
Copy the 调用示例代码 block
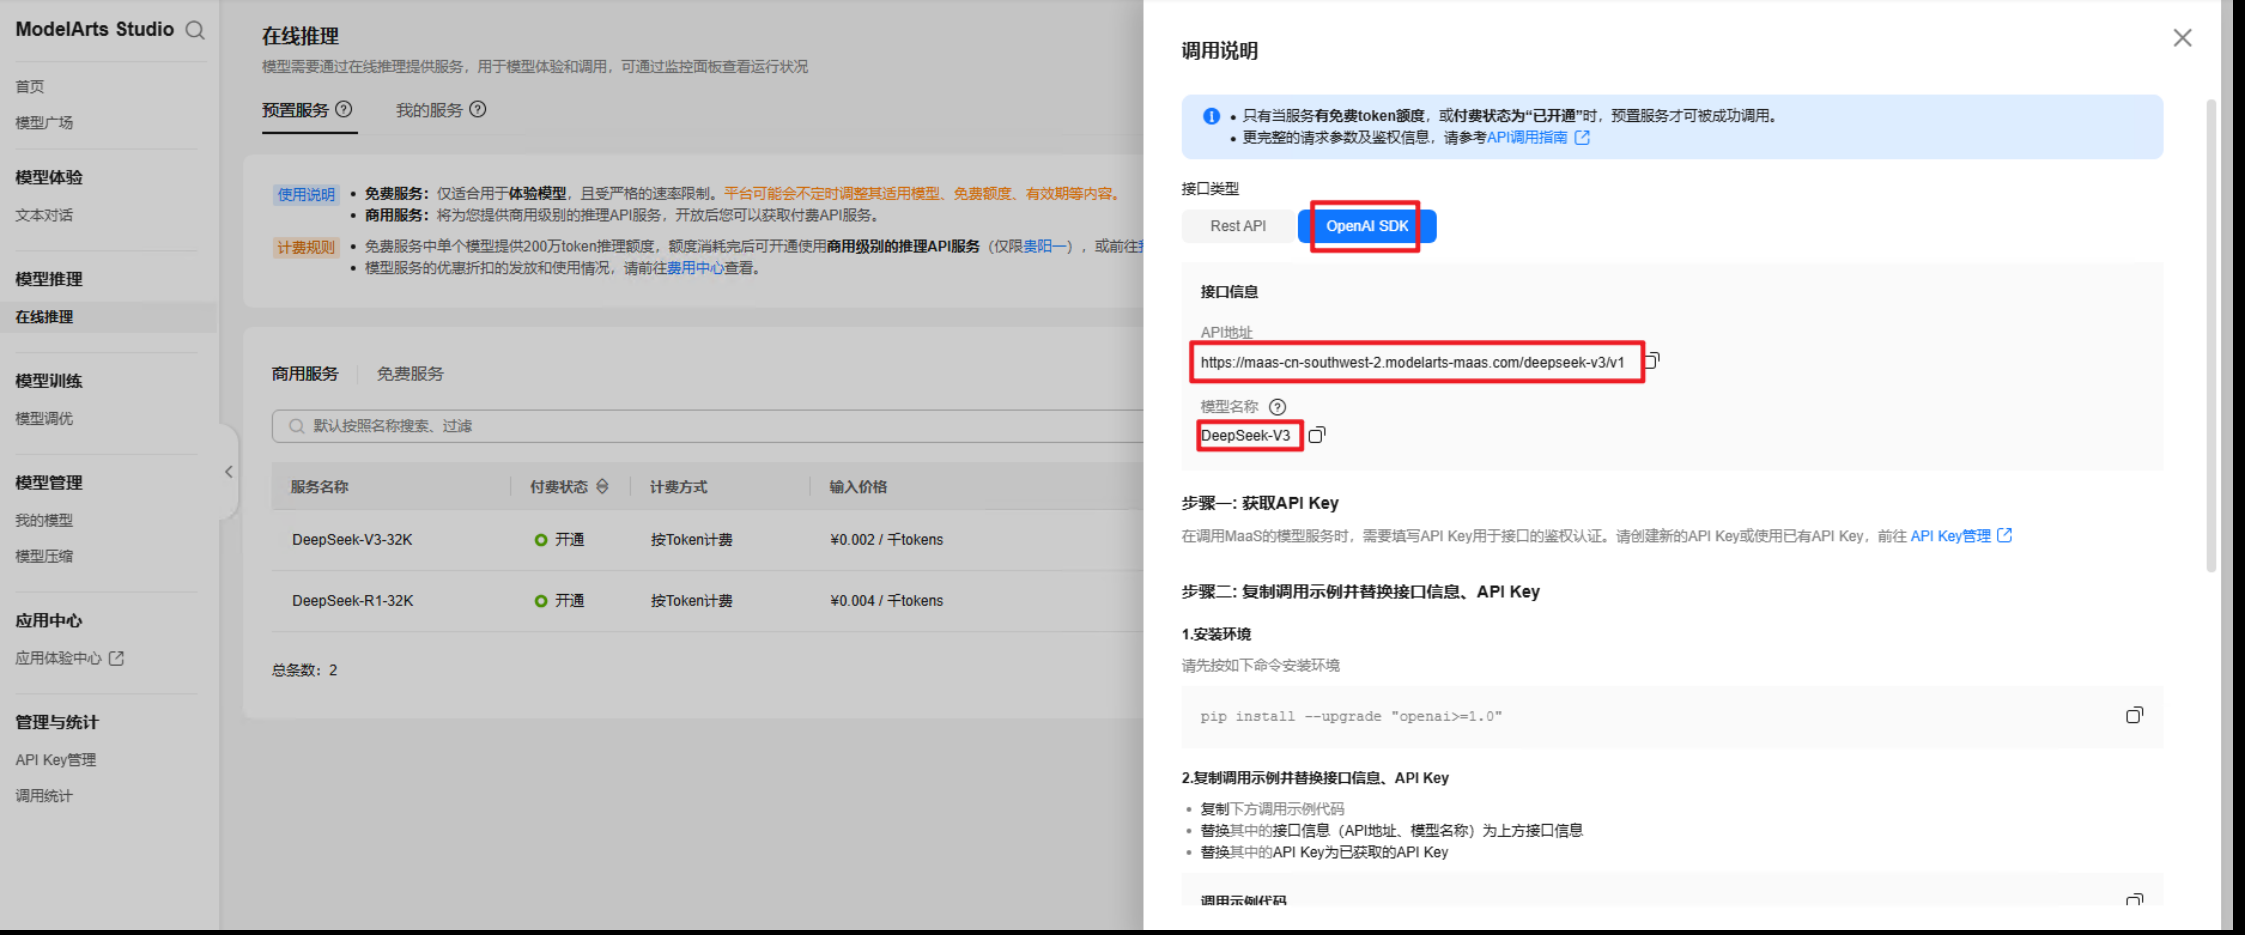pyautogui.click(x=2134, y=900)
